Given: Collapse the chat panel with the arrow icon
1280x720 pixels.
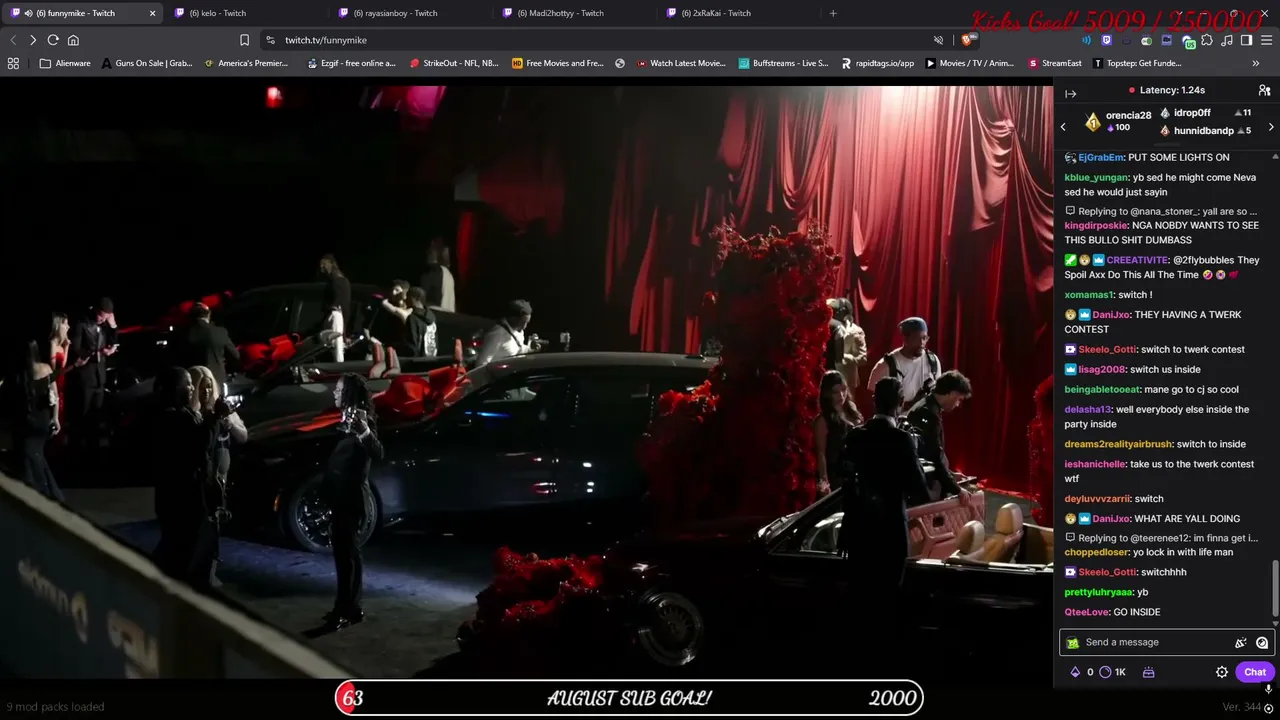Looking at the screenshot, I should coord(1070,93).
